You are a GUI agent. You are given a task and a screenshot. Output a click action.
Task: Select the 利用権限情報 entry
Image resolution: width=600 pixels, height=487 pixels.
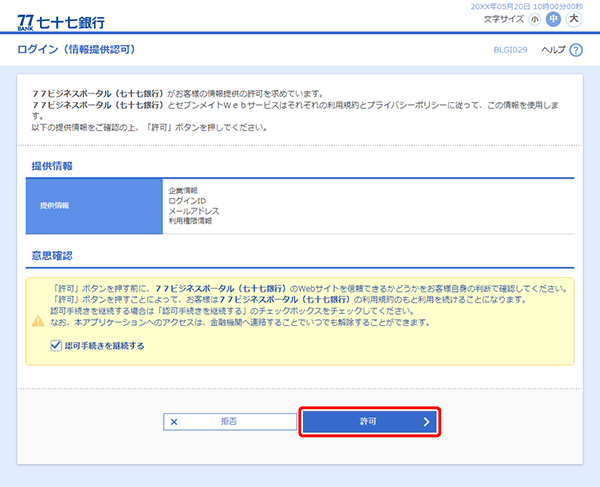coord(190,221)
